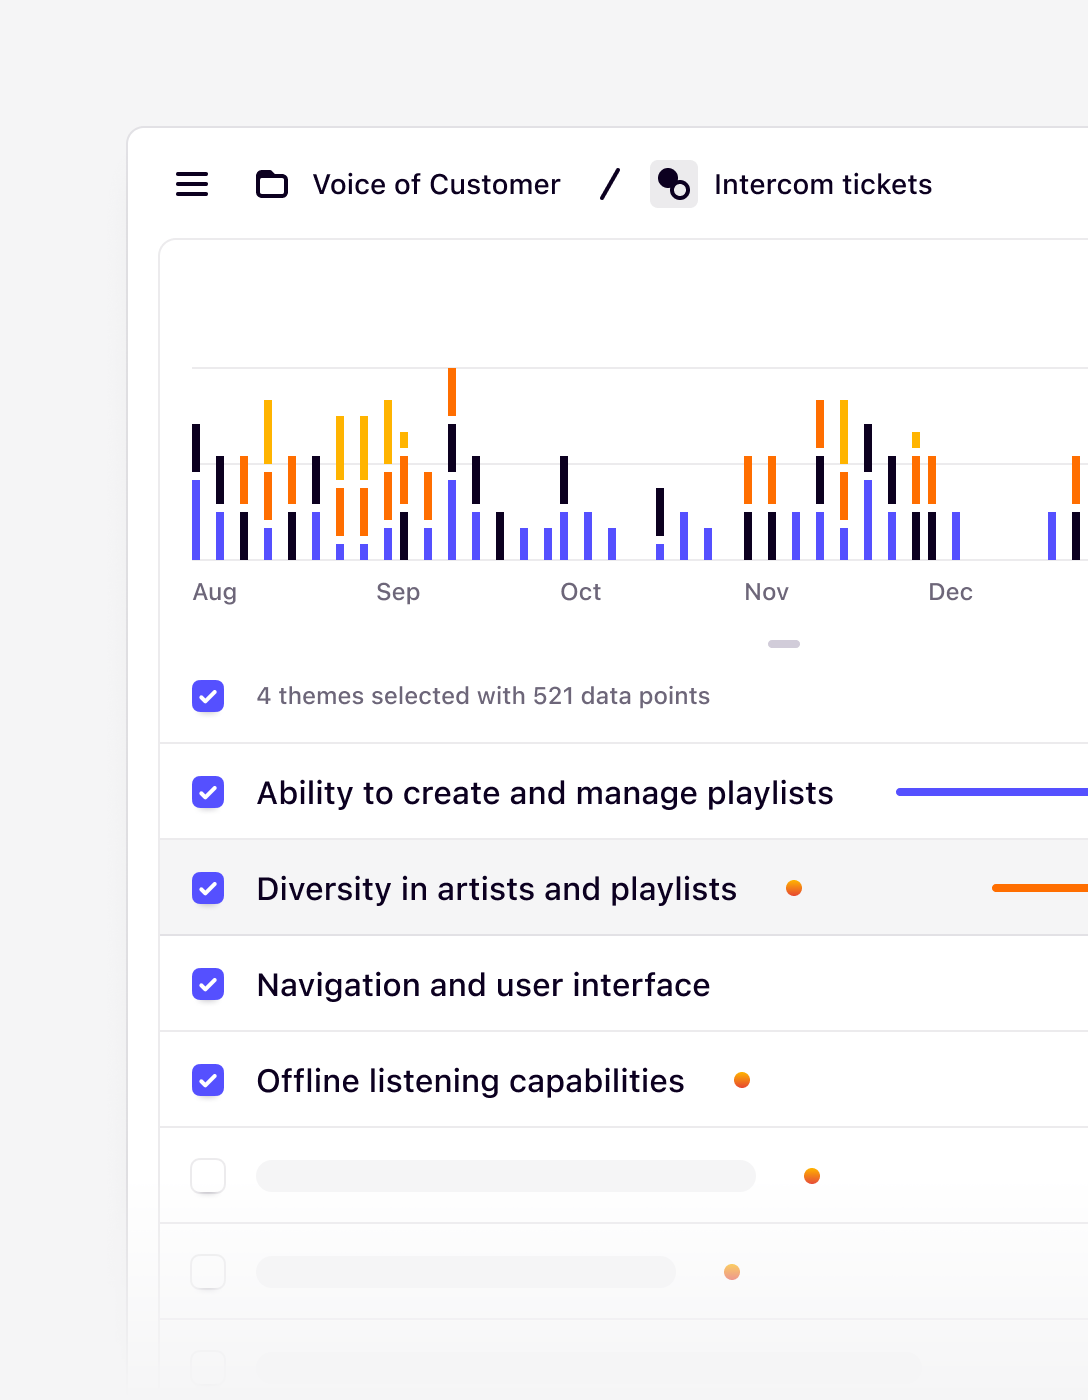Uncheck the '4 themes selected' master checkbox
The image size is (1088, 1400).
(208, 696)
